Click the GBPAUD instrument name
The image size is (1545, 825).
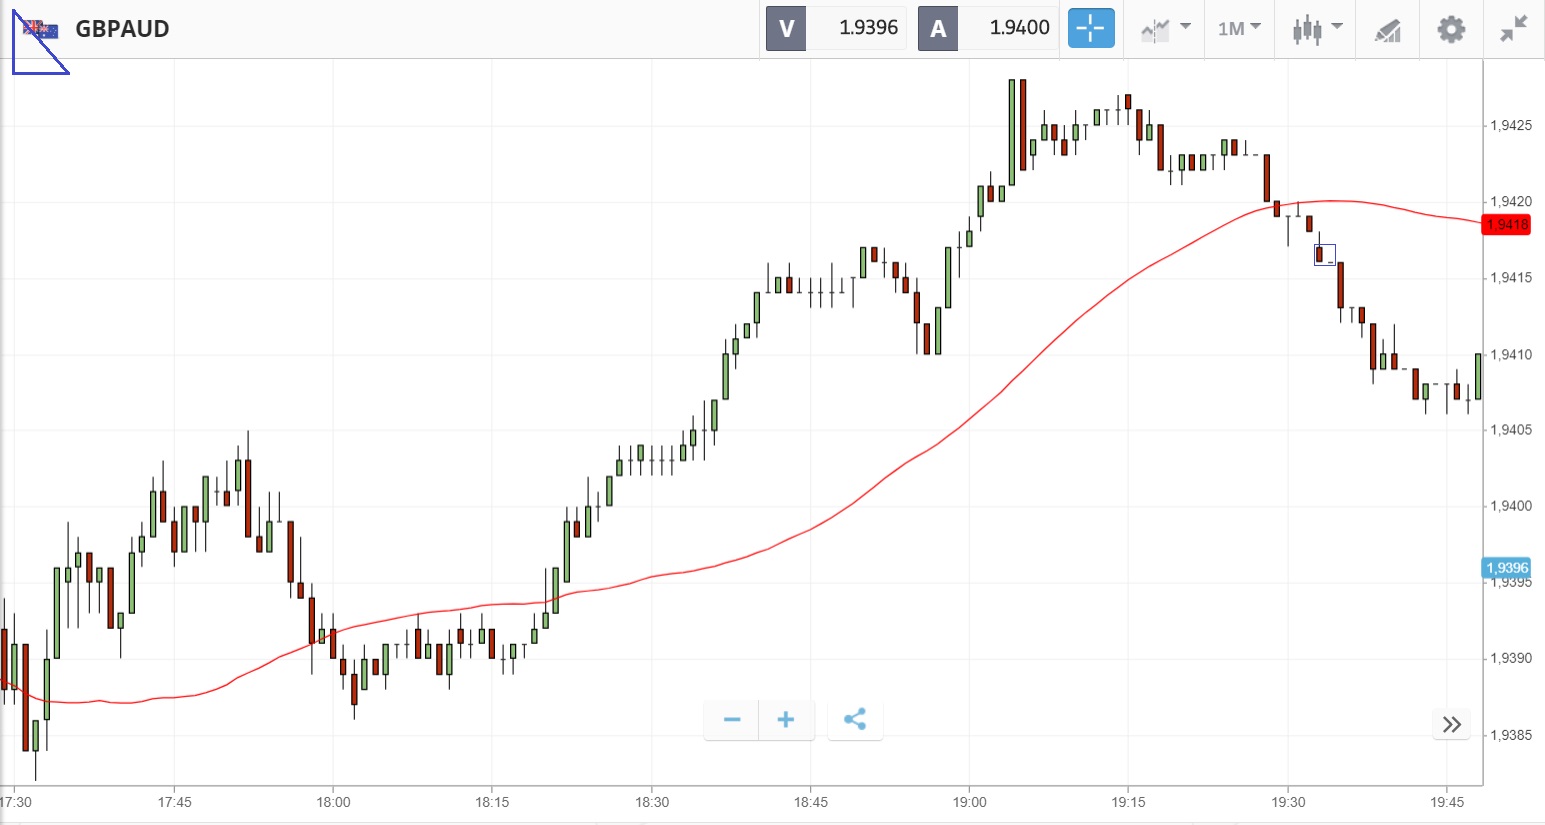[x=122, y=29]
